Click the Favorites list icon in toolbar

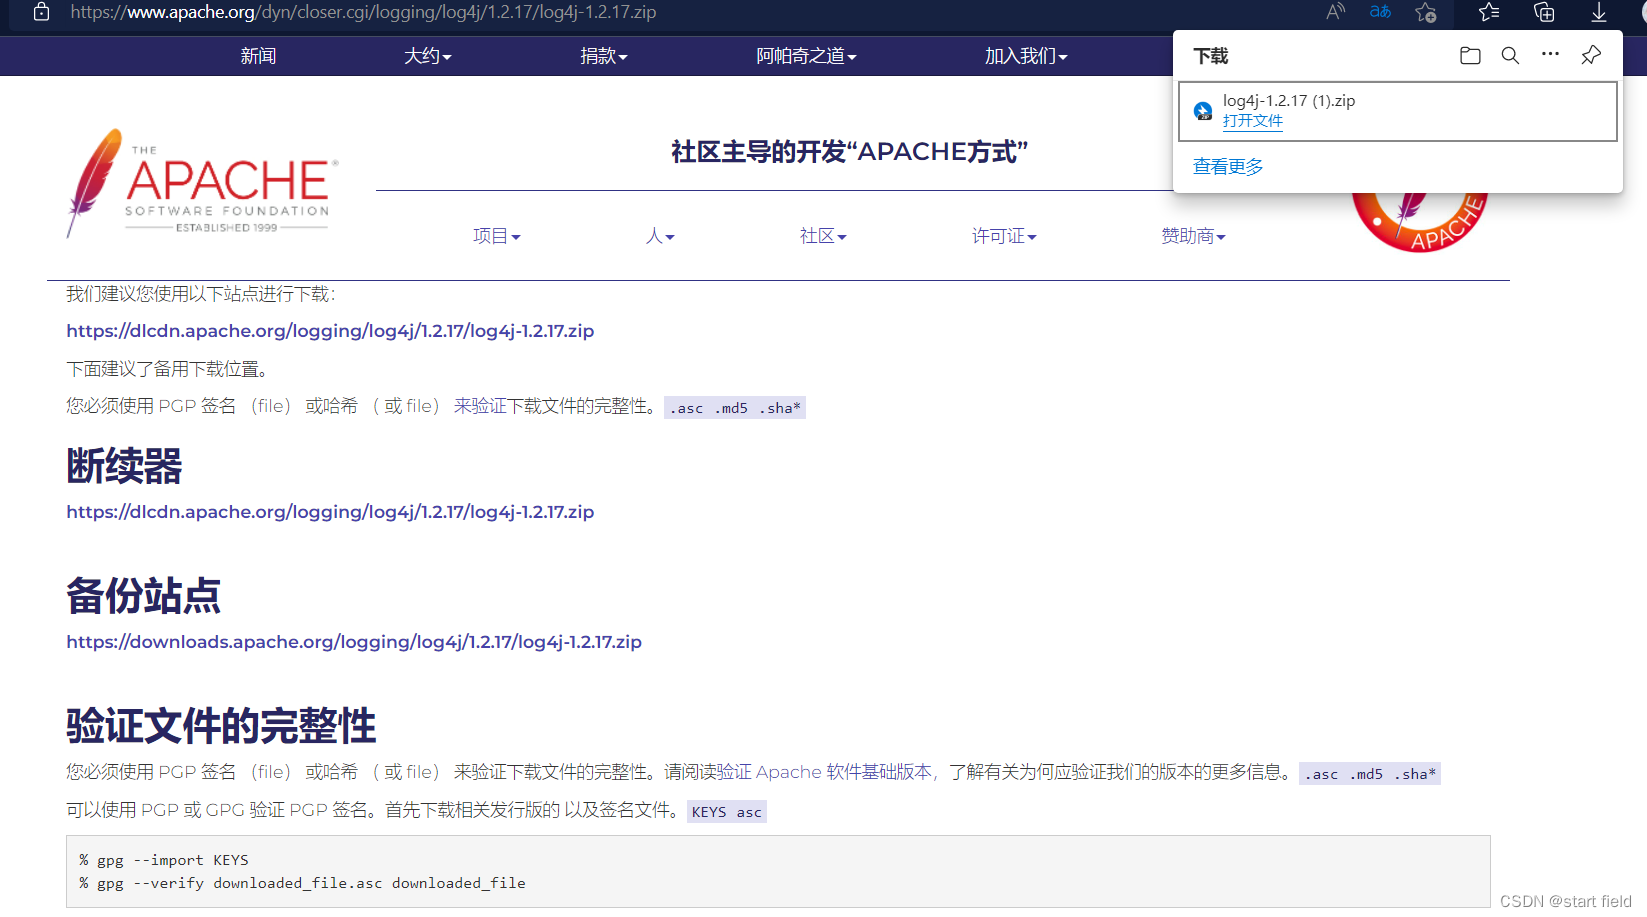[1488, 13]
